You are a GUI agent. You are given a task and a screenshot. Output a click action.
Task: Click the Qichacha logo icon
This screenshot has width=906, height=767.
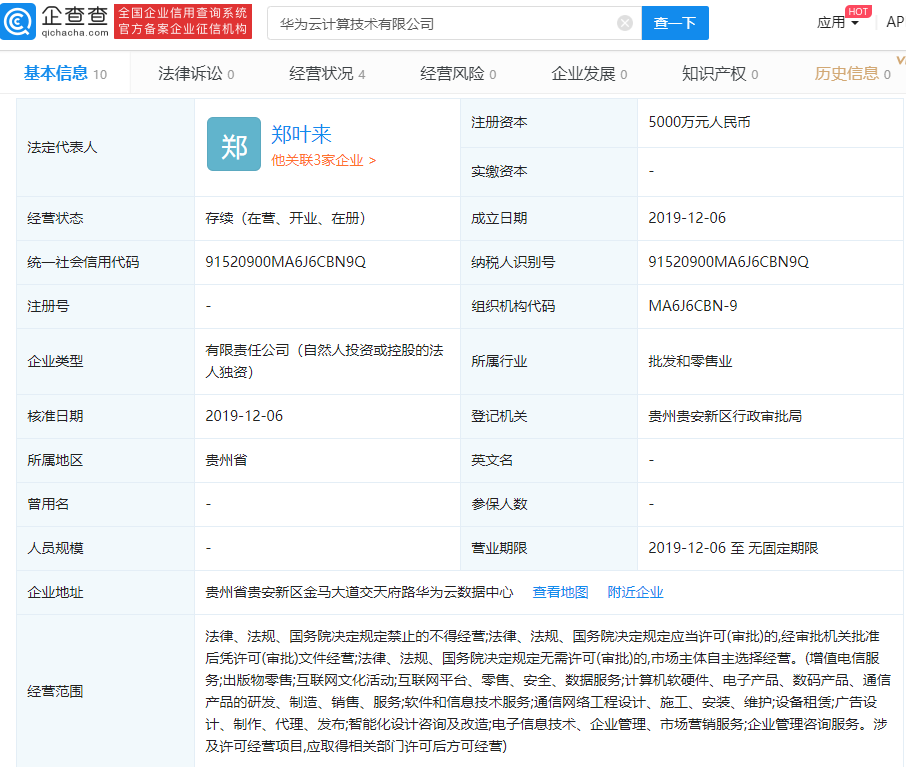pos(18,22)
